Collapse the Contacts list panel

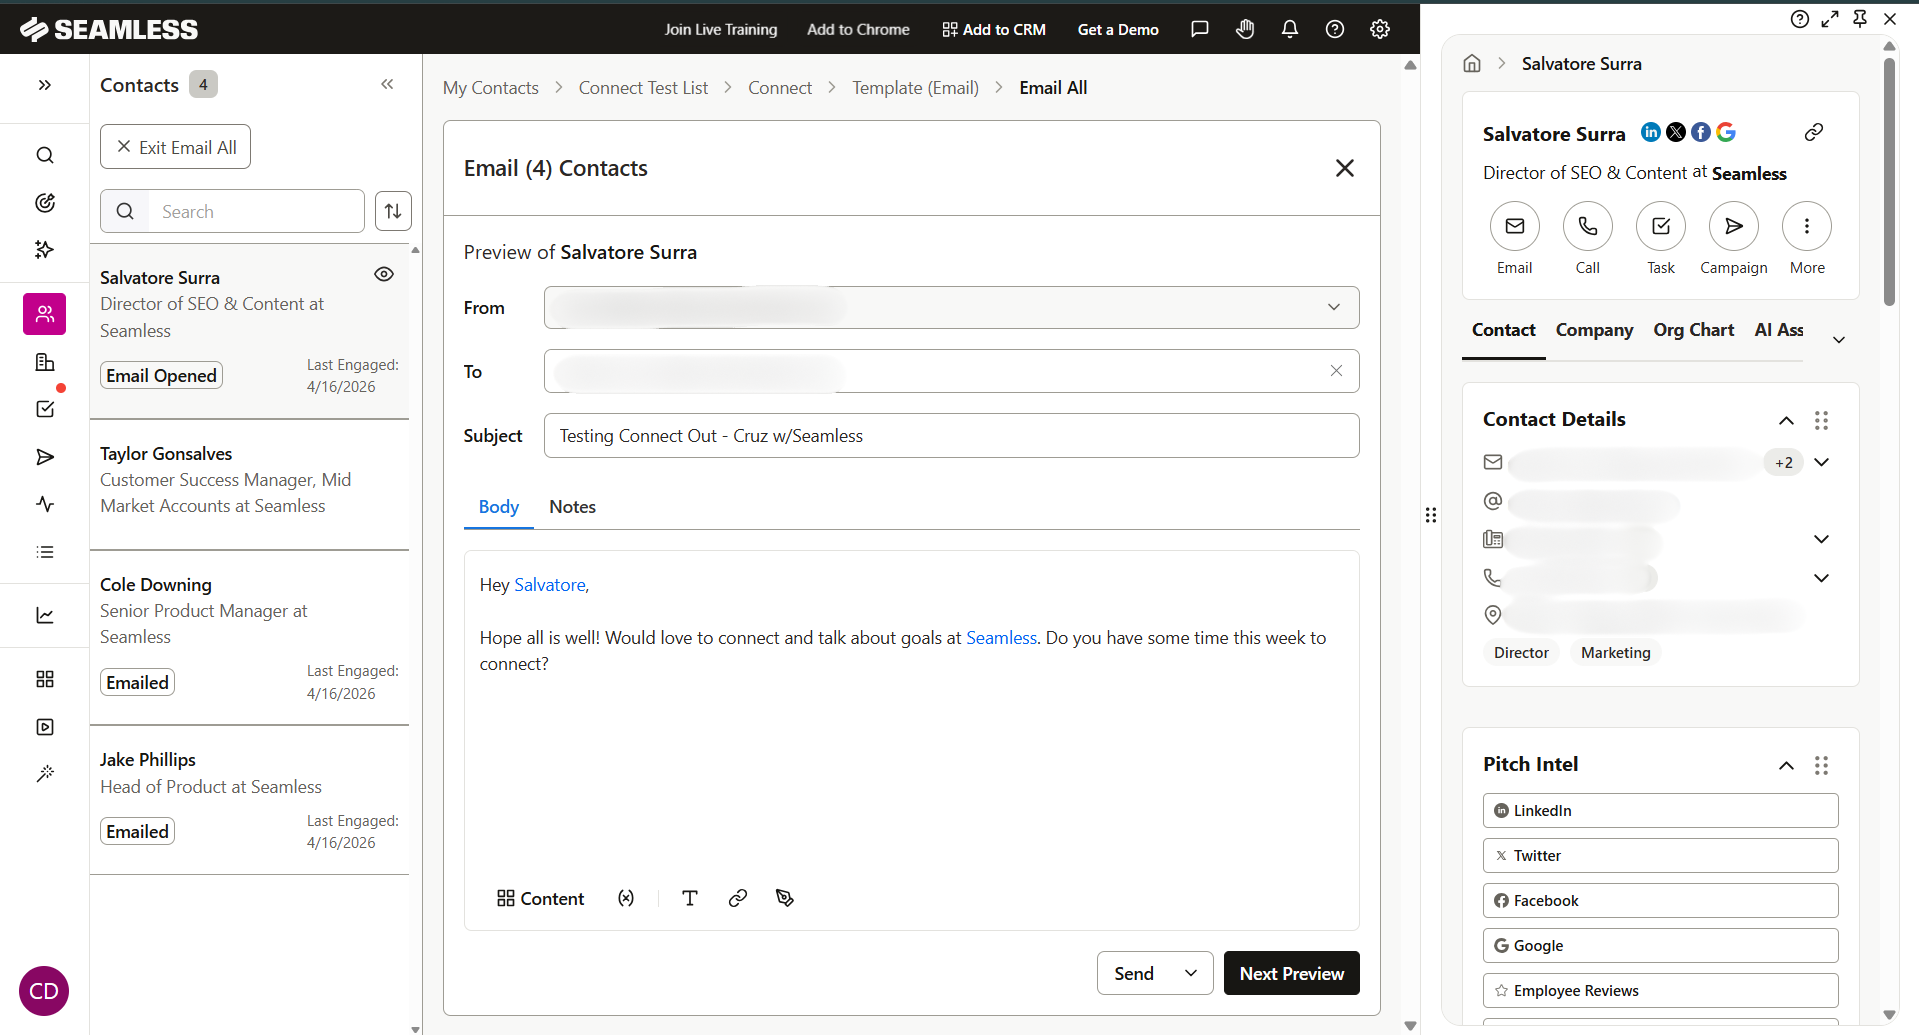click(387, 84)
